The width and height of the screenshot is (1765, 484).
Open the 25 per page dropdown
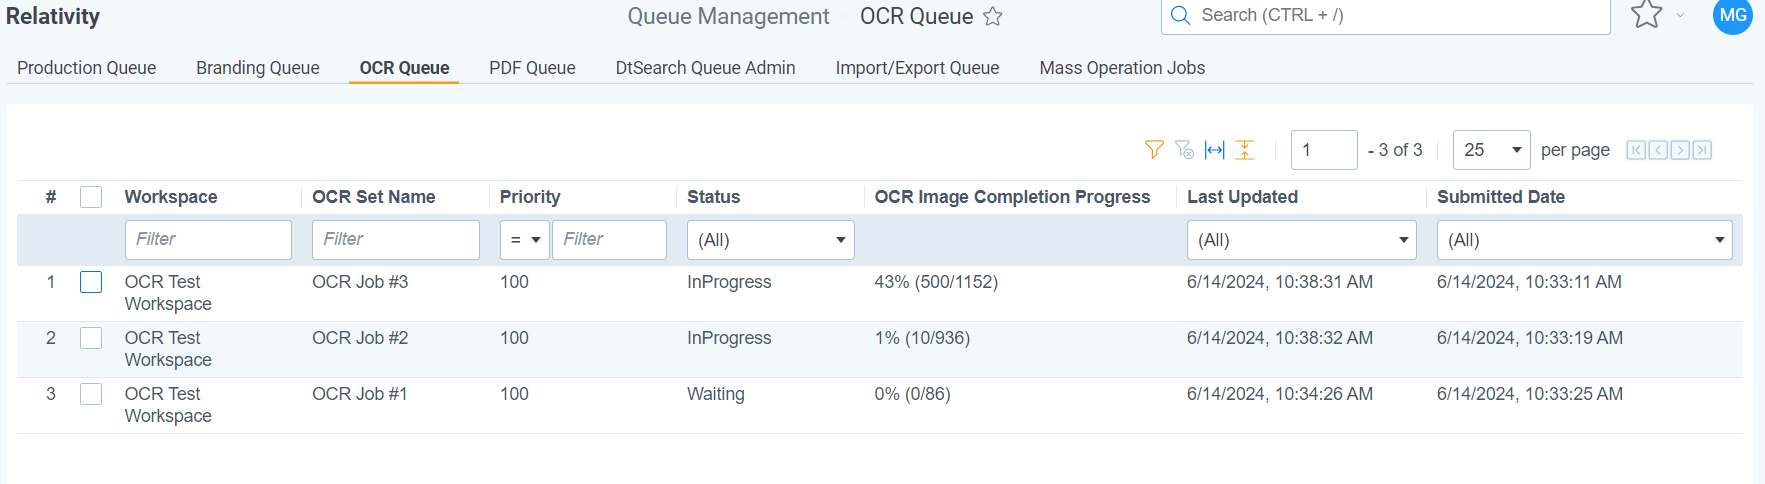tap(1492, 150)
